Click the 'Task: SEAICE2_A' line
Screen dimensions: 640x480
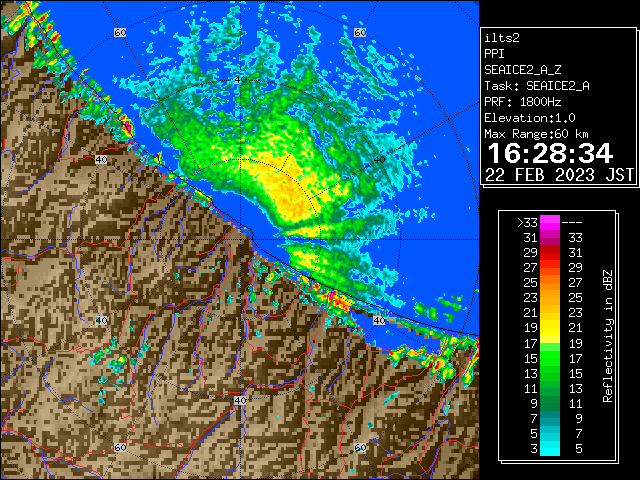coord(537,86)
